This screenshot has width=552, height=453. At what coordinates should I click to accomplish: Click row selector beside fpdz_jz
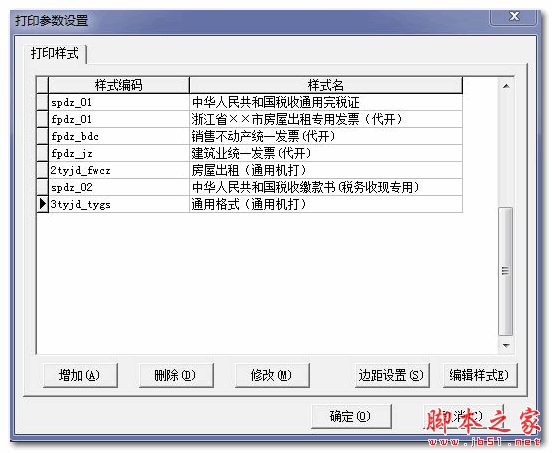tap(43, 153)
